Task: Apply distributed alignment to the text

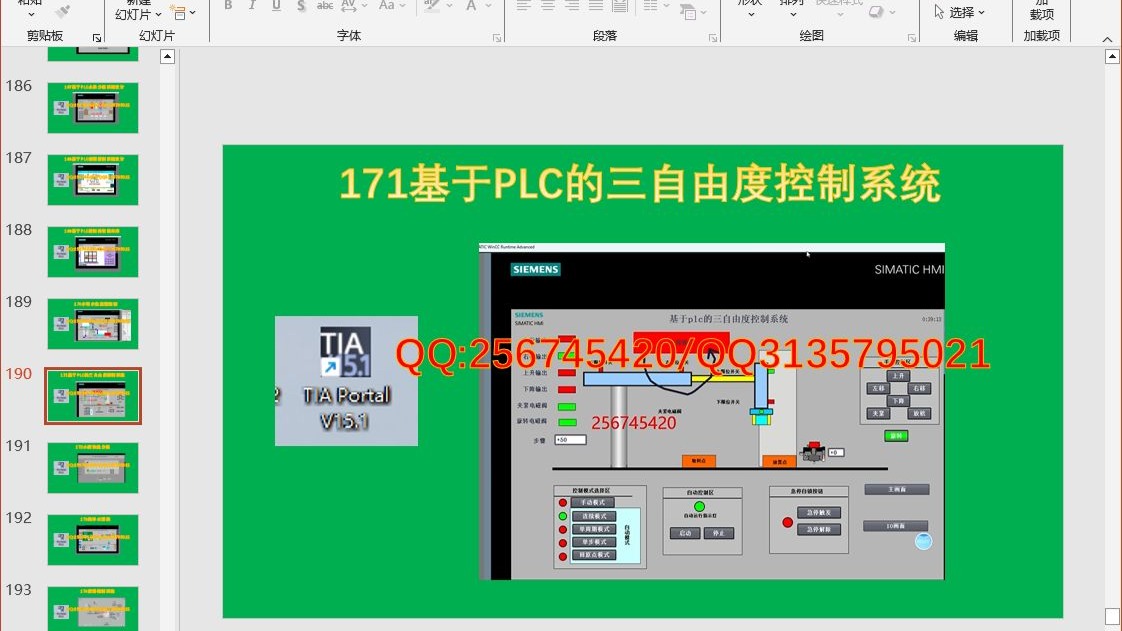Action: click(620, 6)
